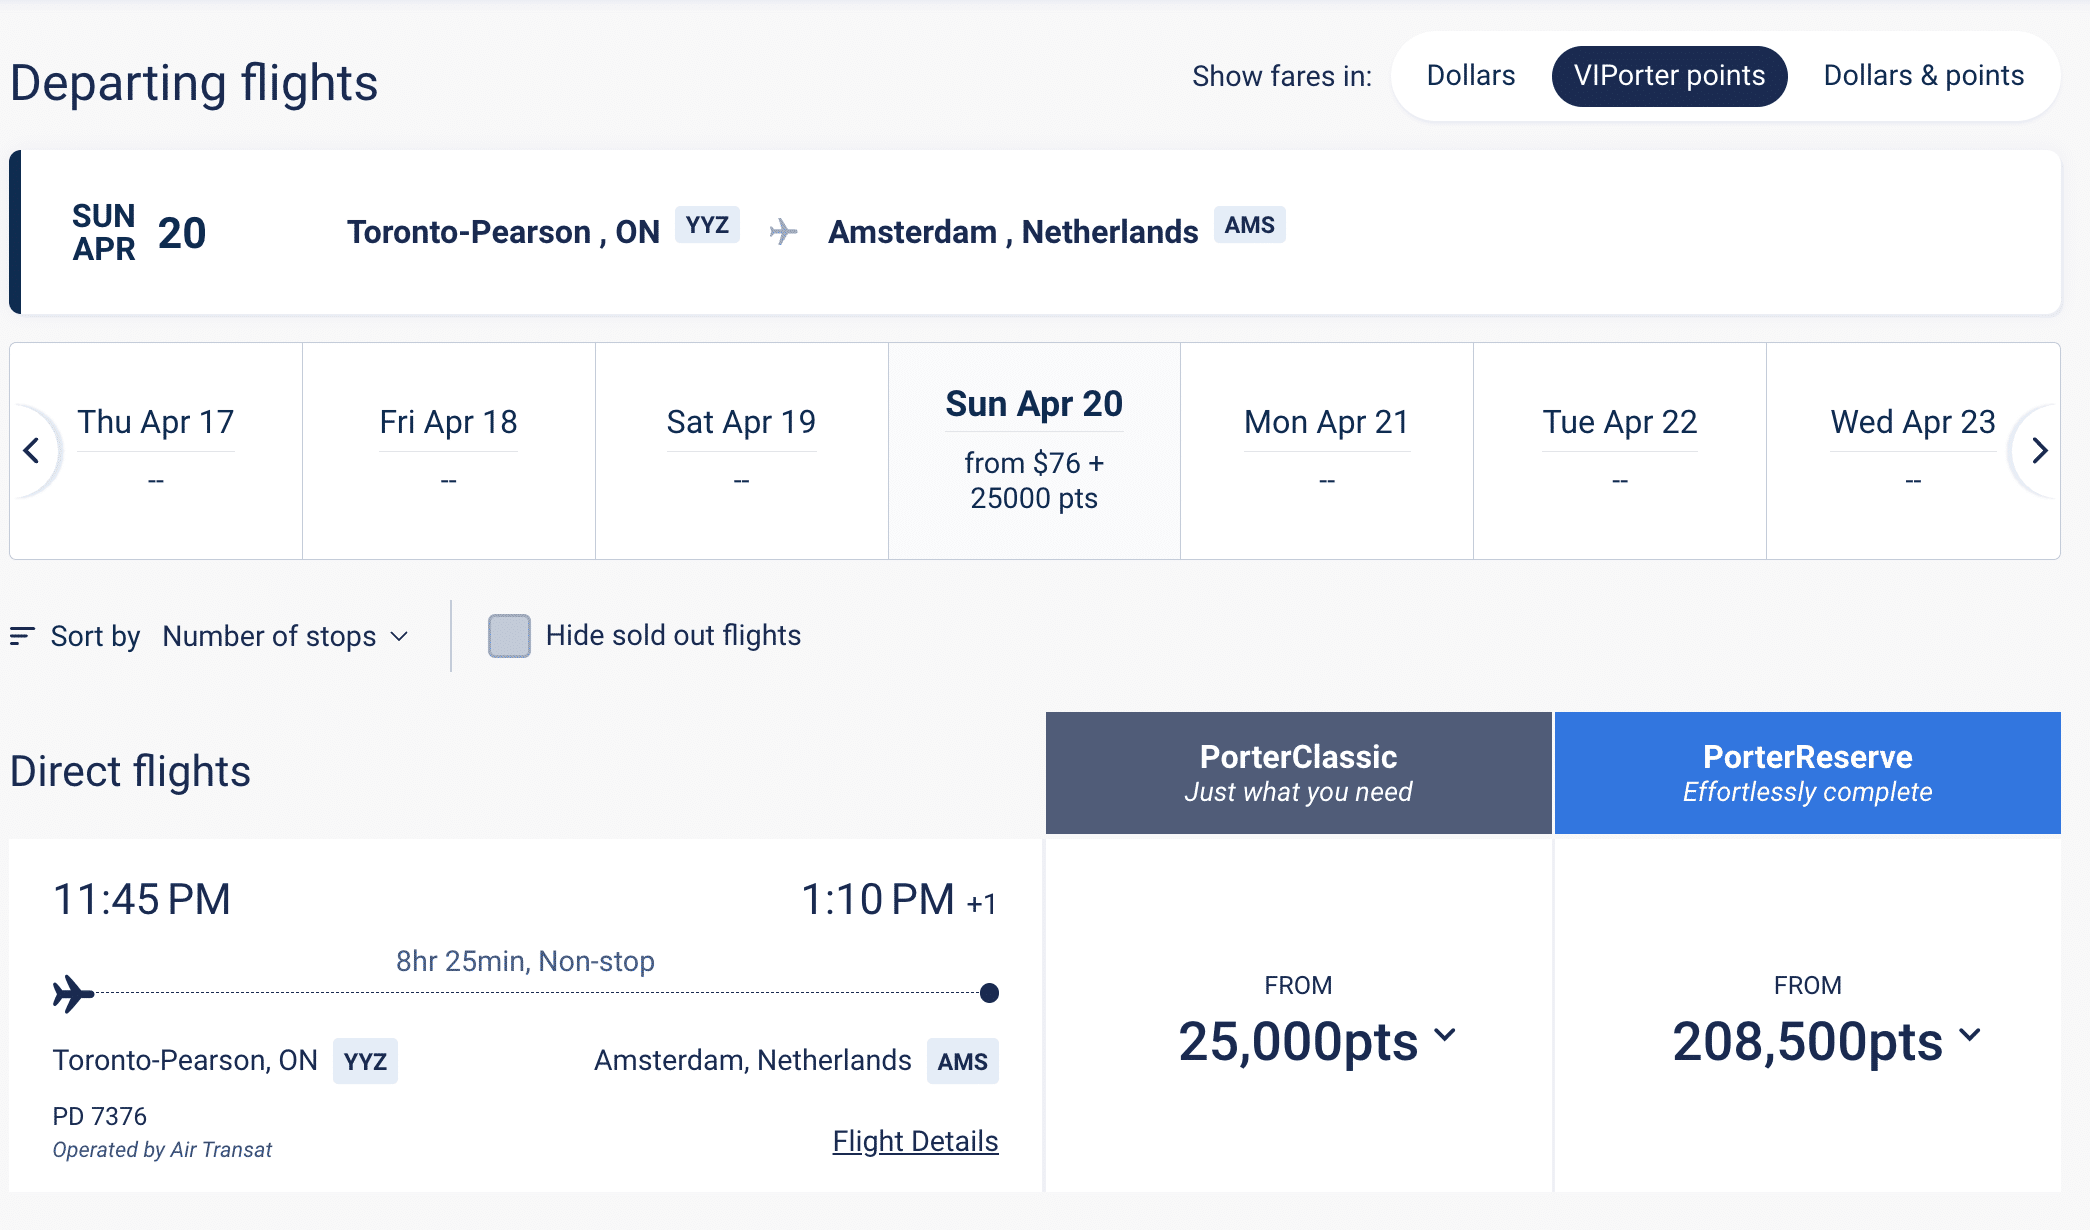The width and height of the screenshot is (2090, 1230).
Task: Open the Flight Details link
Action: click(915, 1141)
